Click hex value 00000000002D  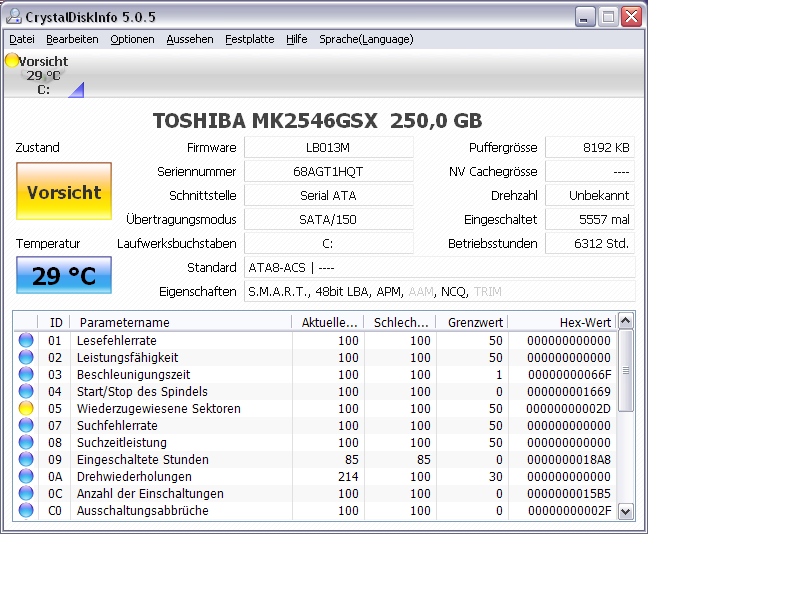click(568, 408)
